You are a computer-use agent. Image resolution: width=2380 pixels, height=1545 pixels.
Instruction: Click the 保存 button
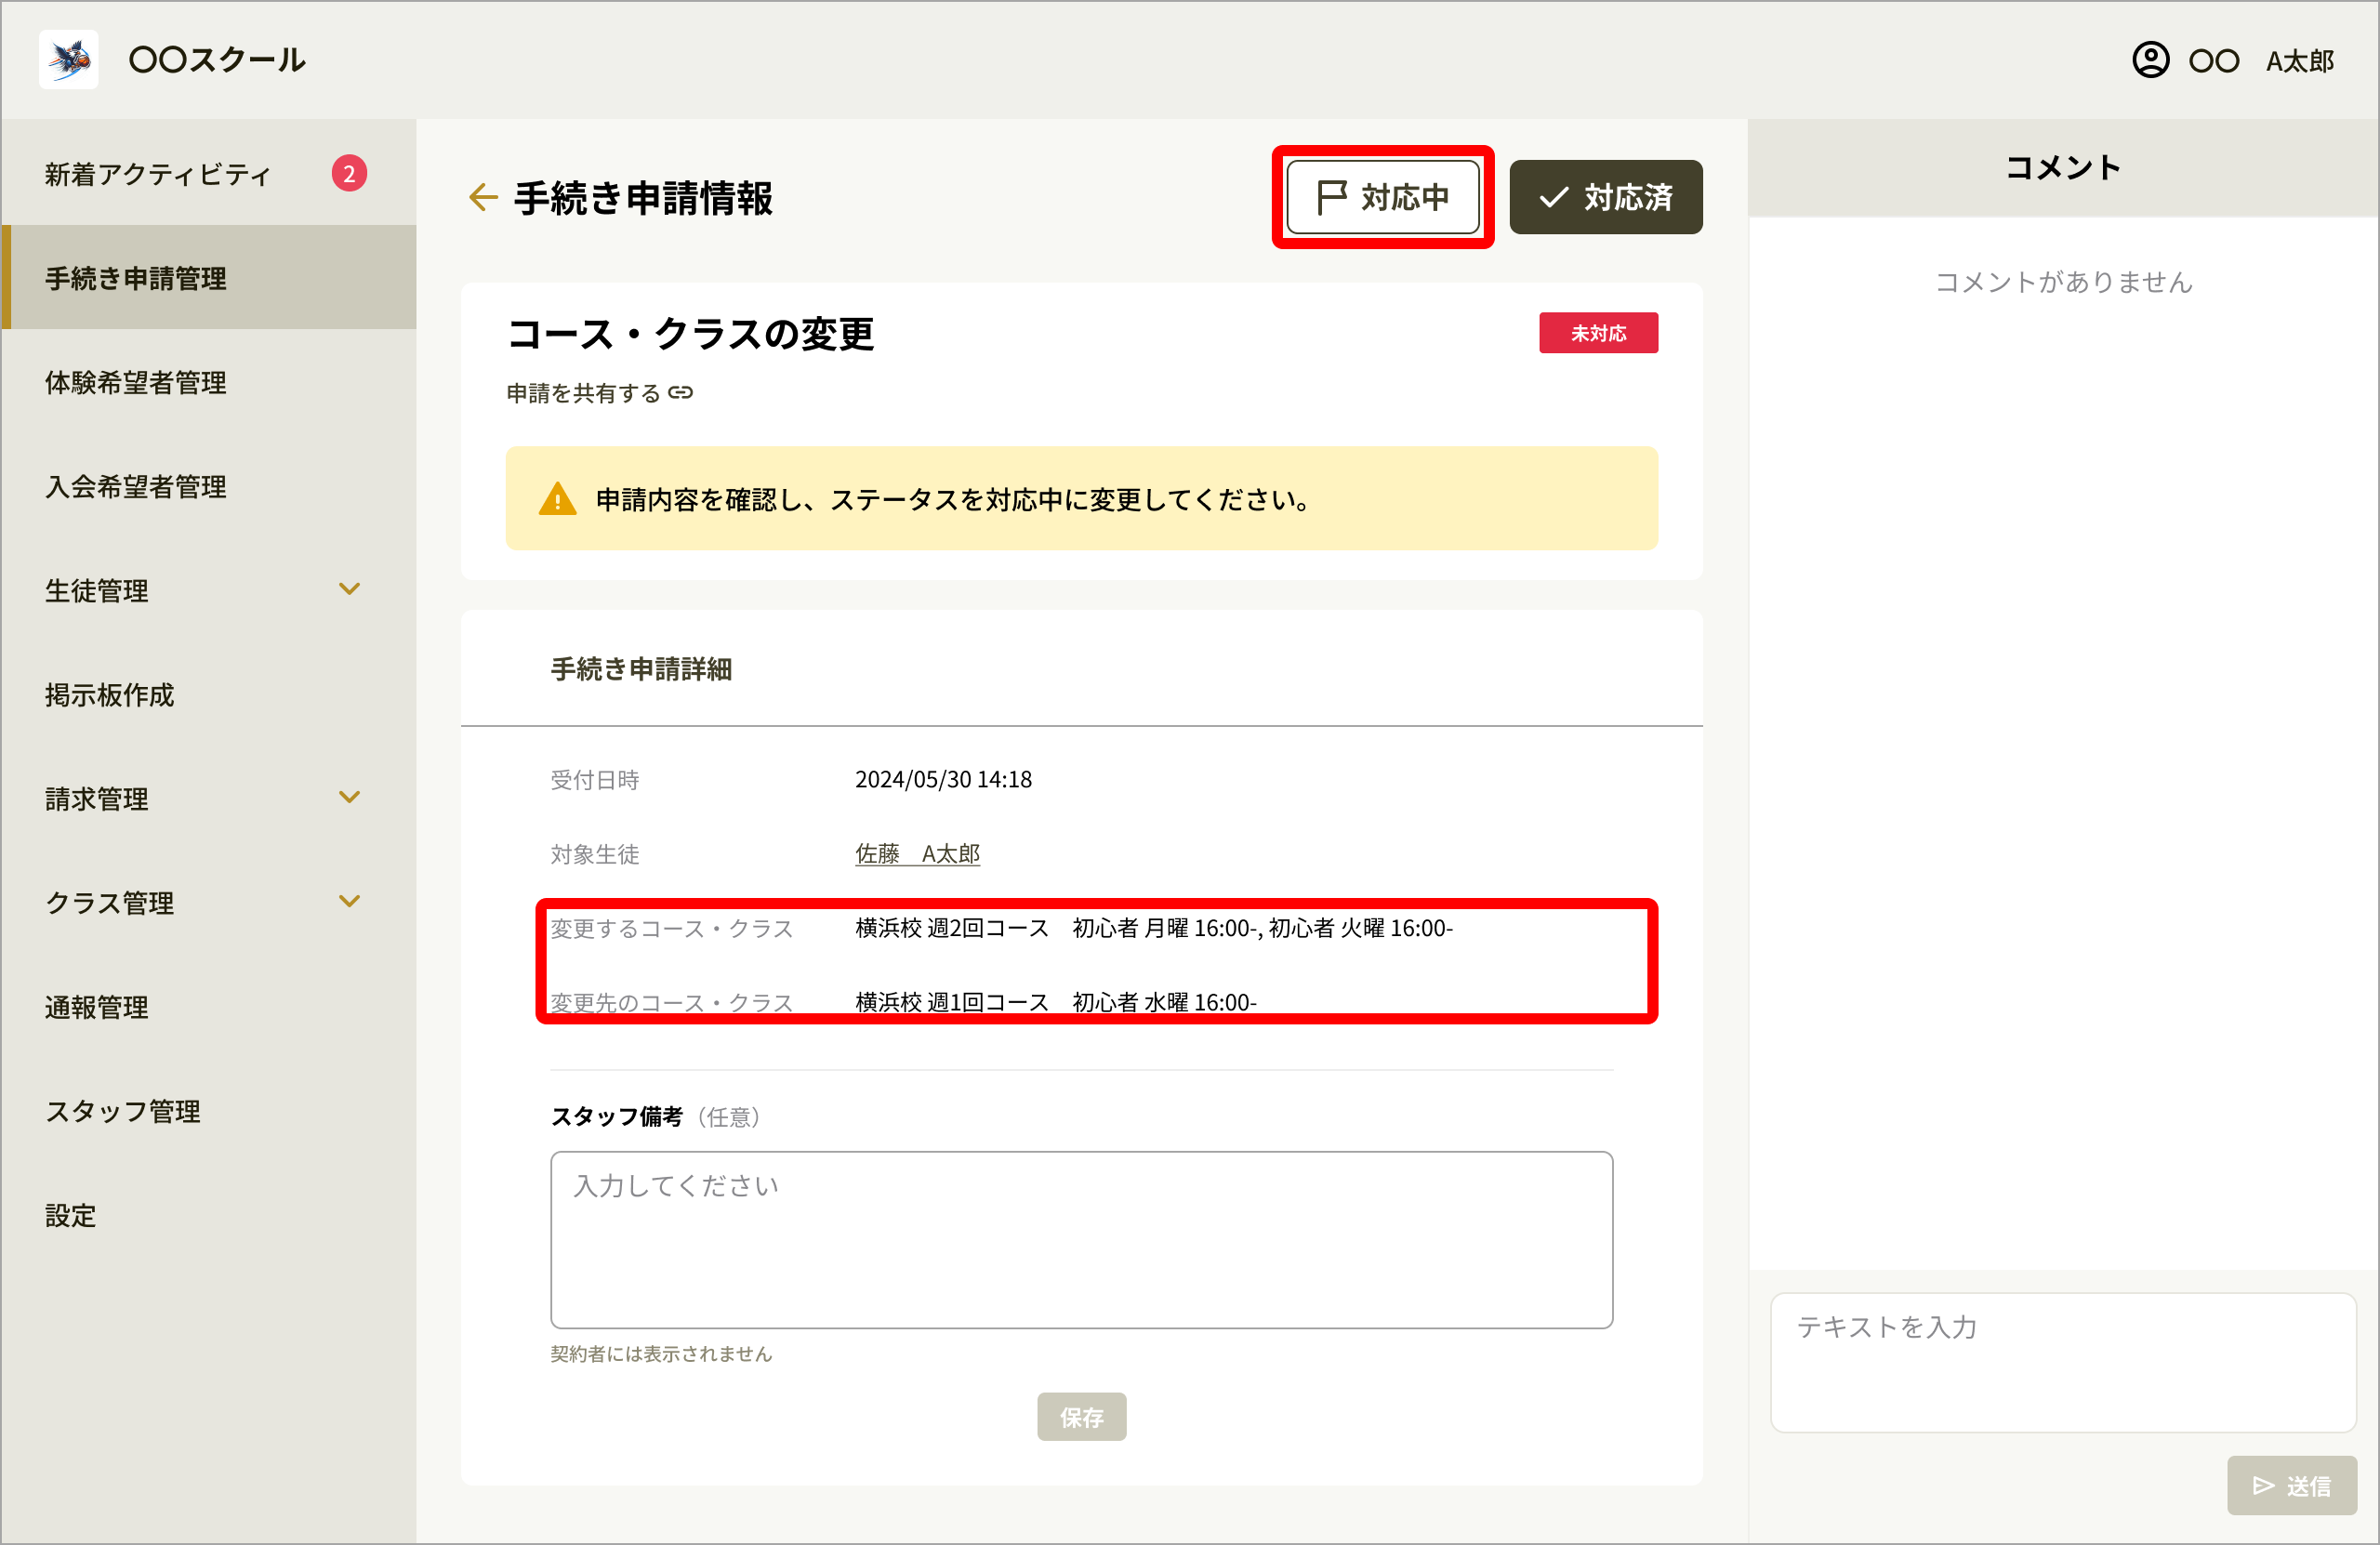1081,1416
